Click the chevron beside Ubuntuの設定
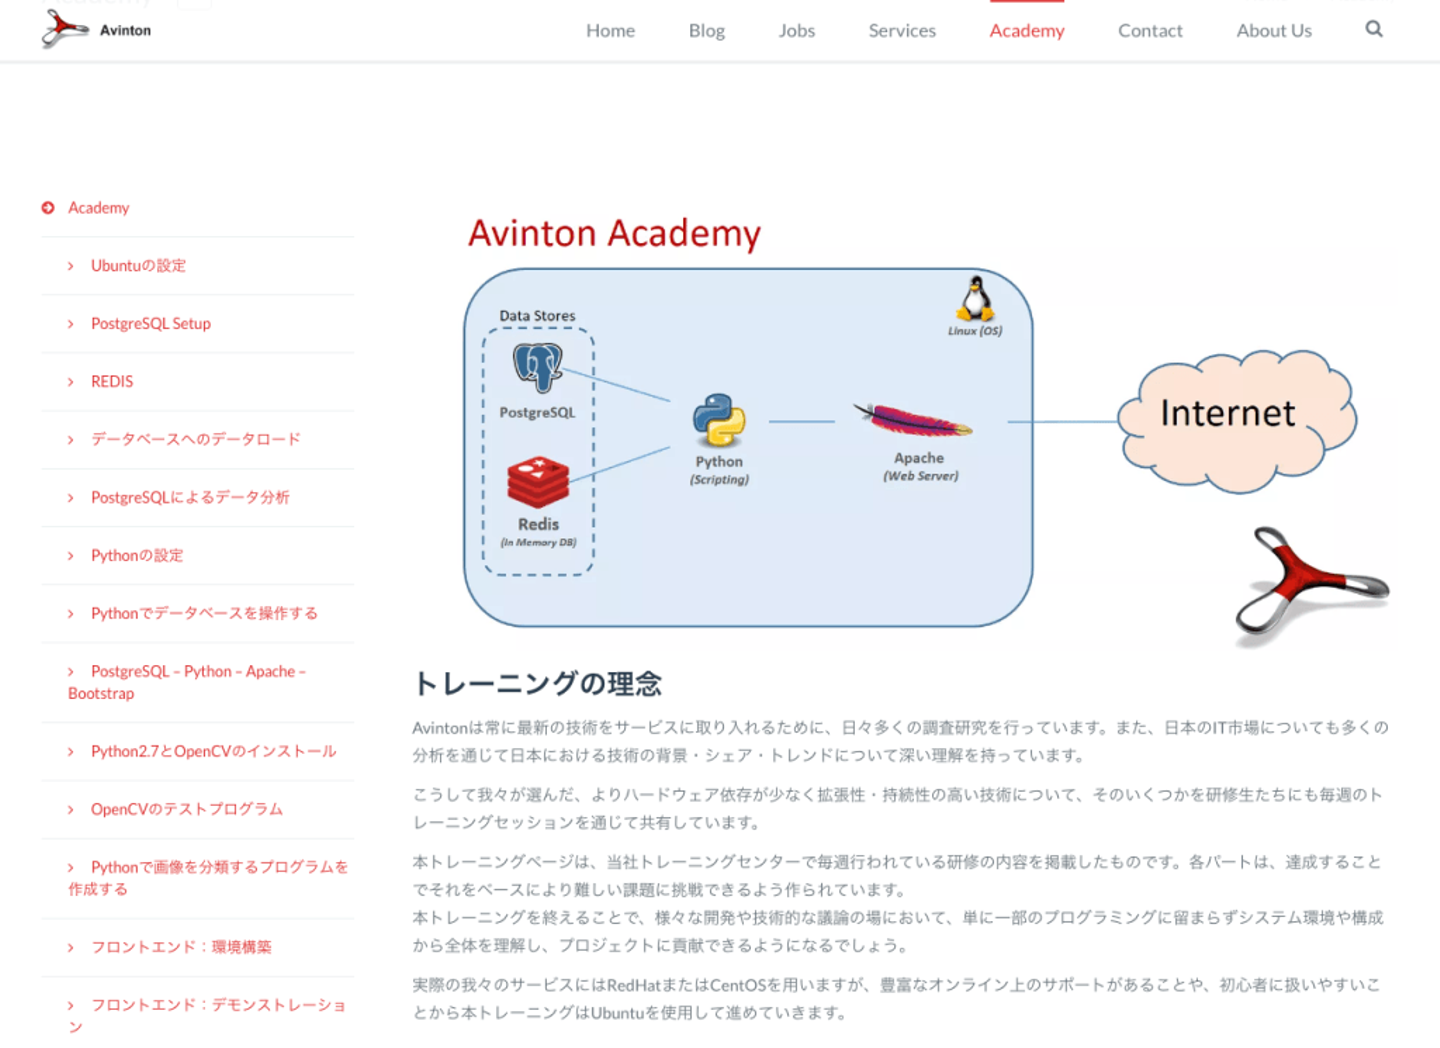This screenshot has height=1048, width=1440. (x=71, y=266)
